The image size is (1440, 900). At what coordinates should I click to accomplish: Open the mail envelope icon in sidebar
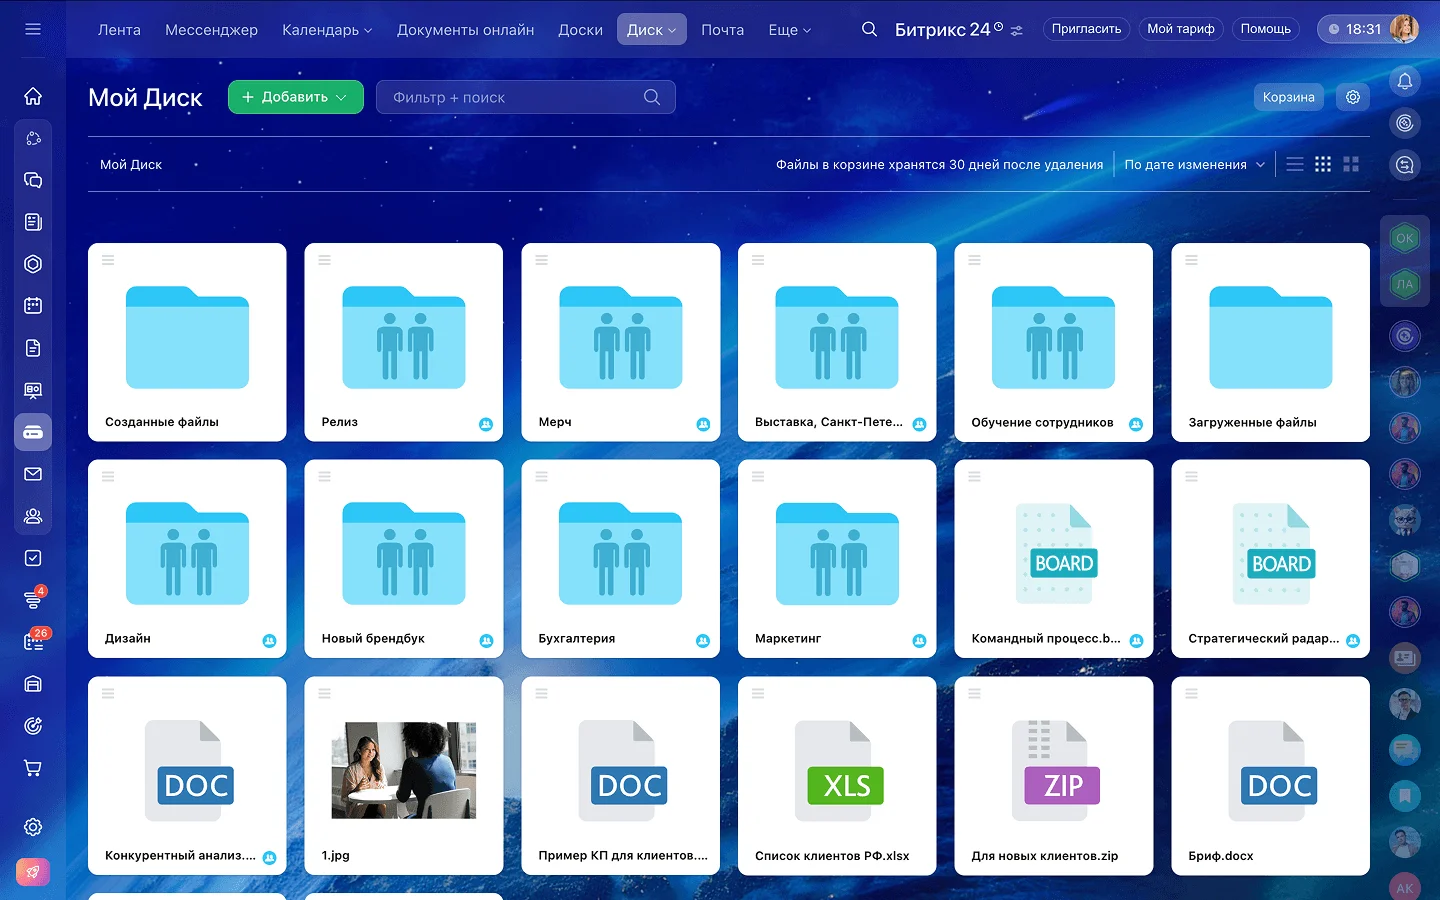tap(33, 474)
